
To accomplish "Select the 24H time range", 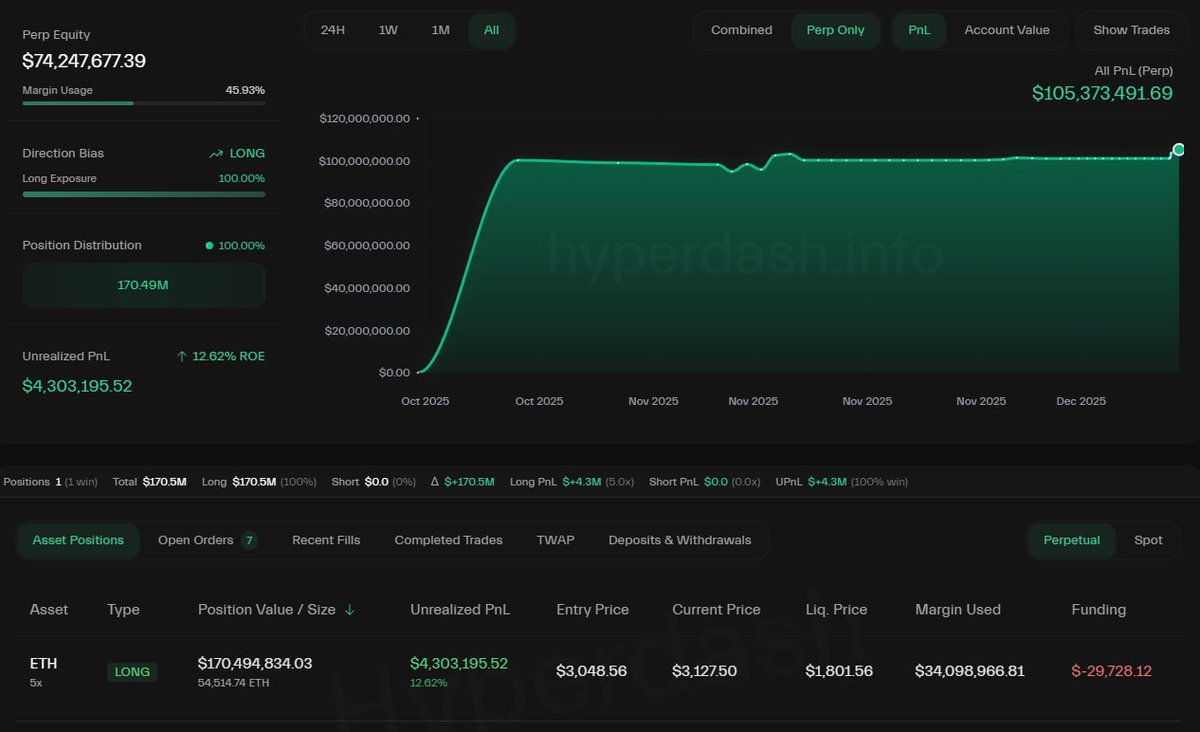I will coord(333,30).
